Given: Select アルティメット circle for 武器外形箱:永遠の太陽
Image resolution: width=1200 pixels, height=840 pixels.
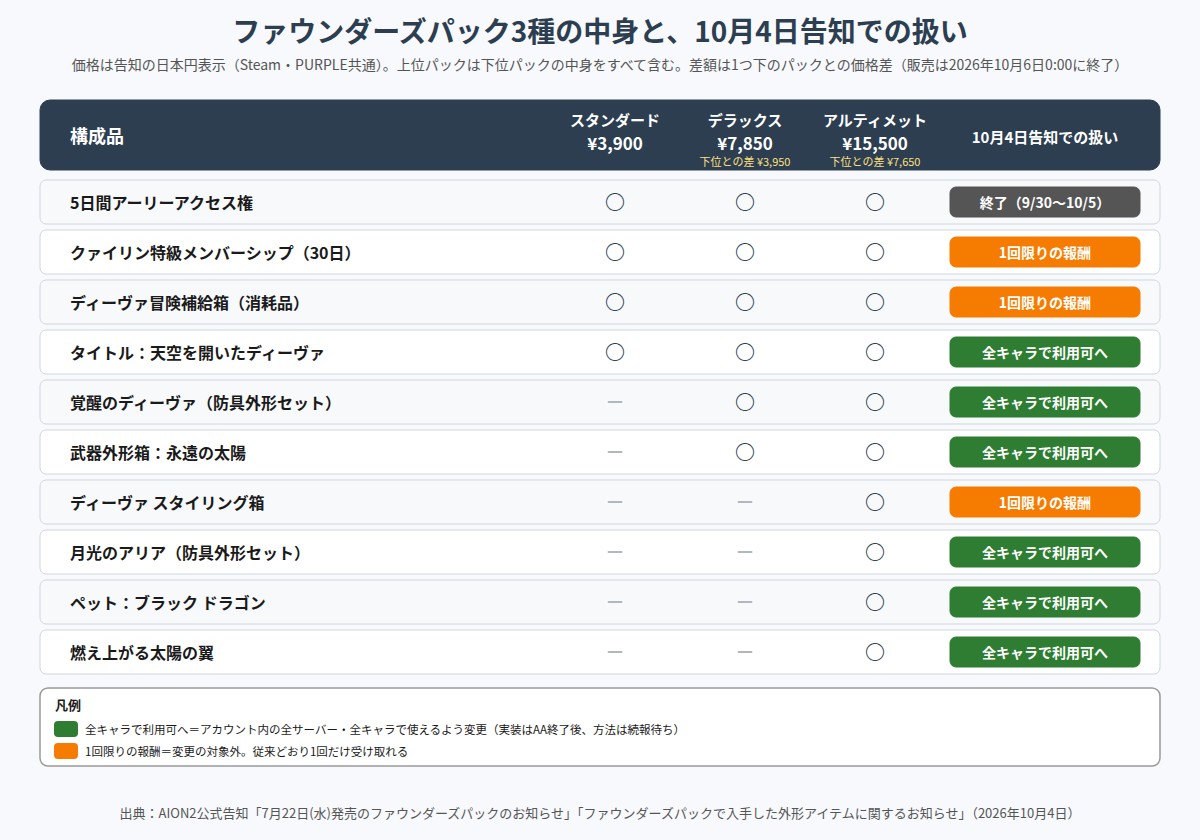Looking at the screenshot, I should pos(875,452).
